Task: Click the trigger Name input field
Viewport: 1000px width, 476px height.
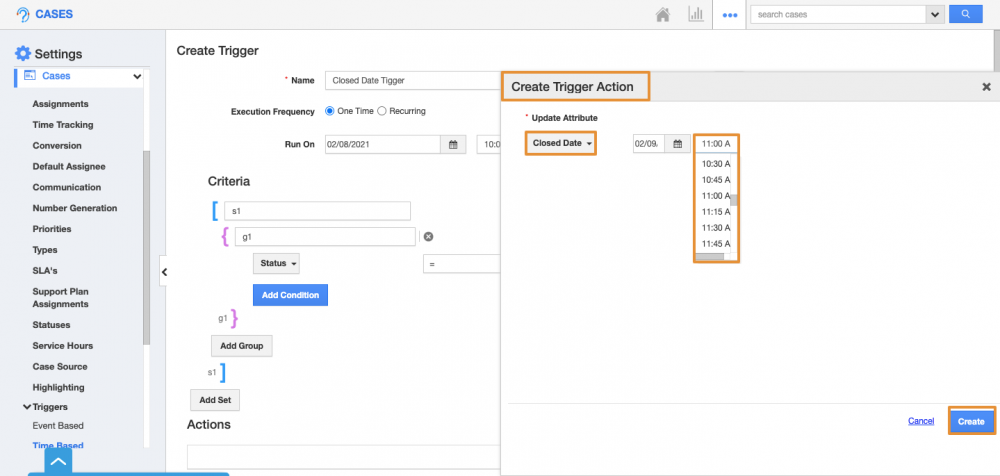Action: coord(412,80)
